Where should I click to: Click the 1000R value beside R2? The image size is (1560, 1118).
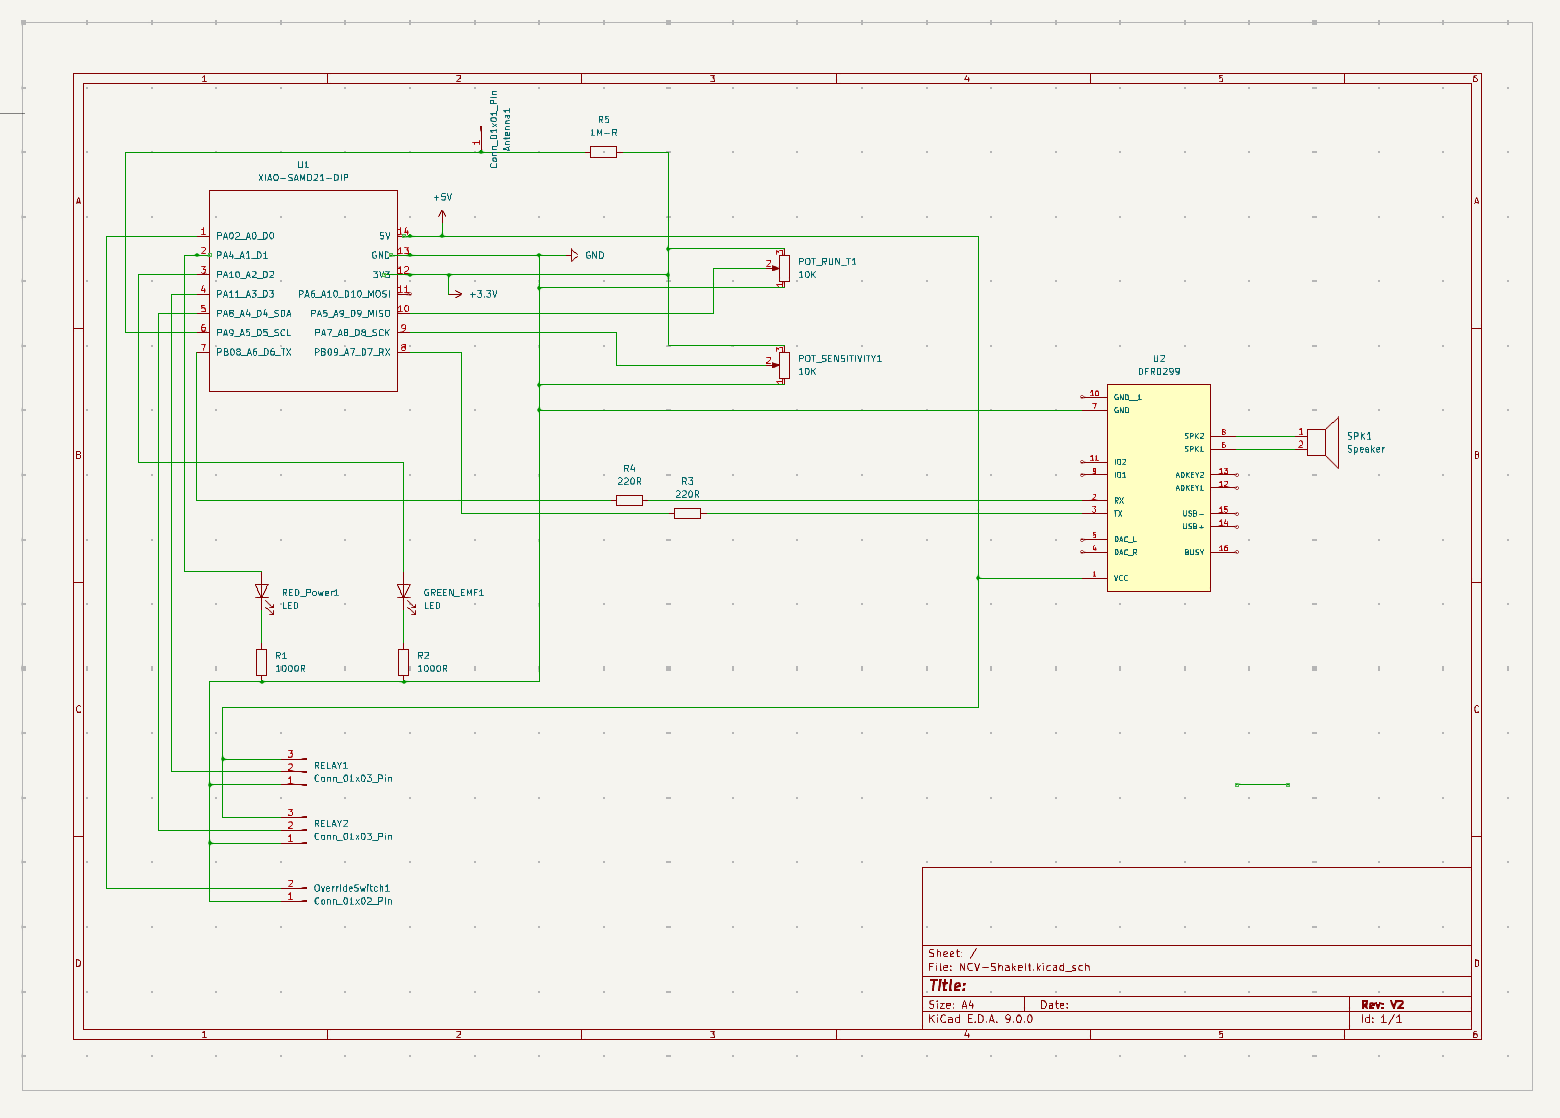432,668
